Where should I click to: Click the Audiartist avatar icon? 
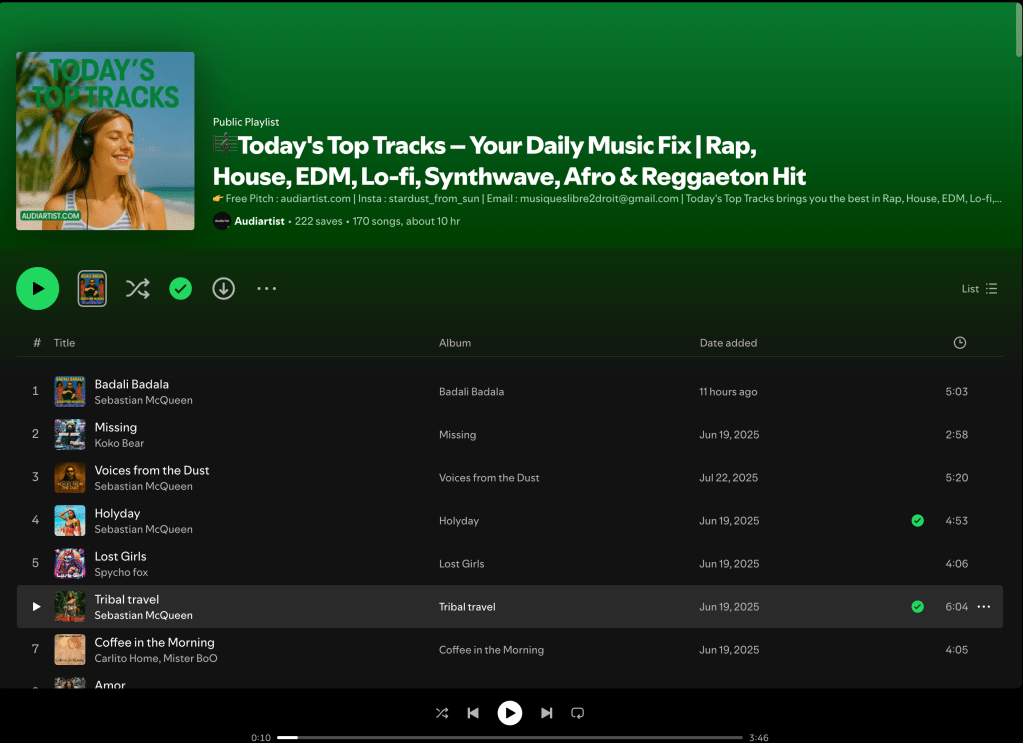tap(222, 221)
